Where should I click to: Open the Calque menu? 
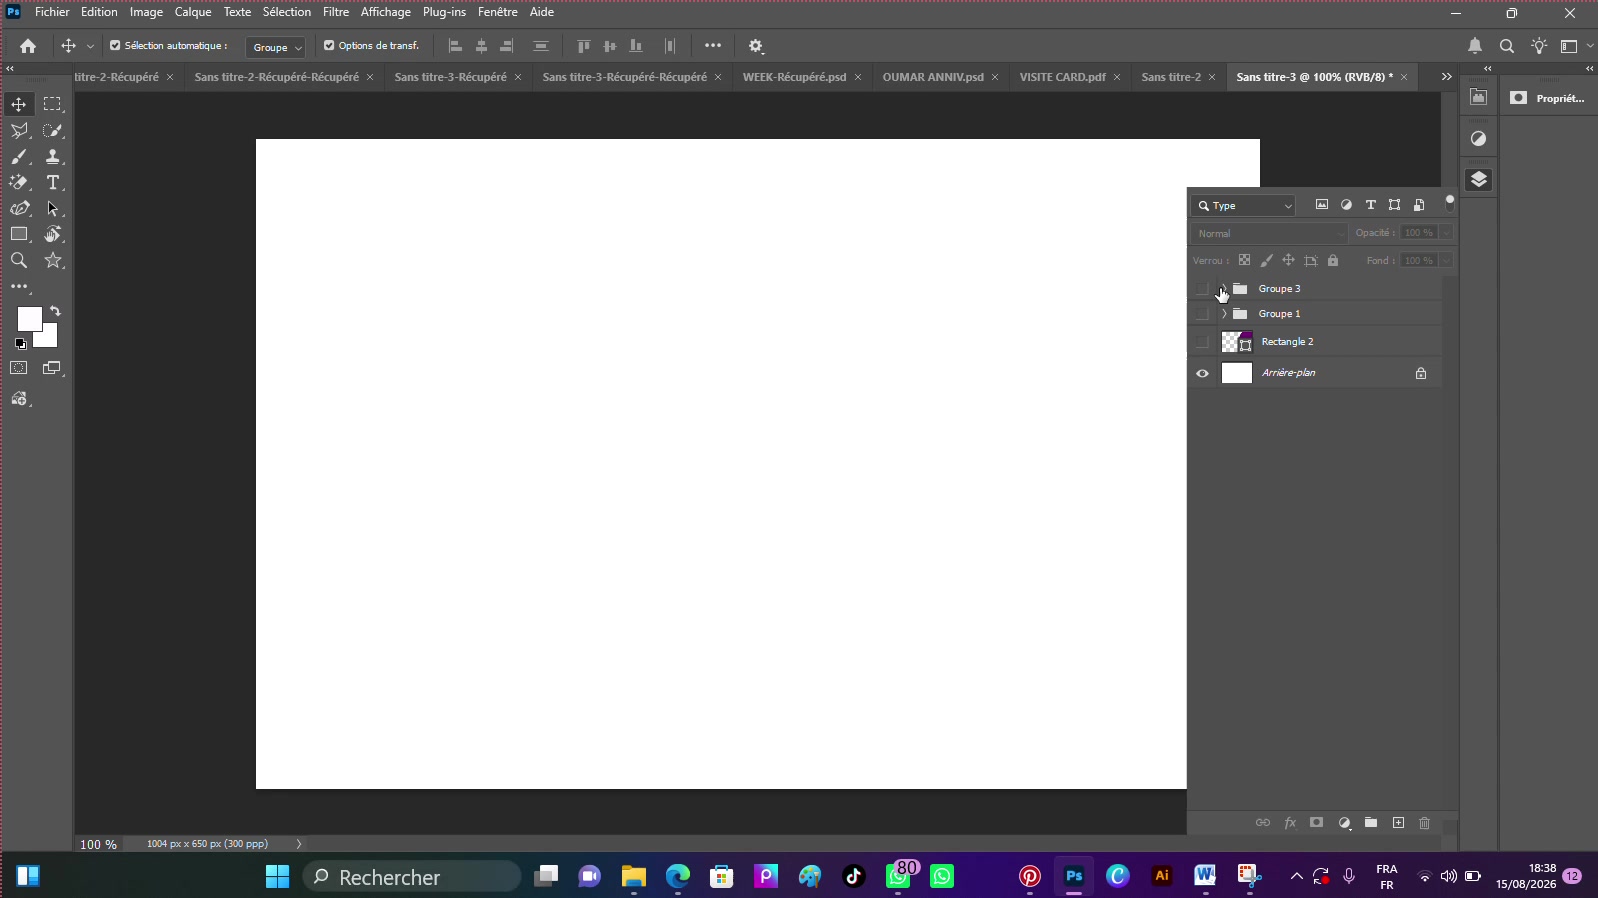(193, 12)
